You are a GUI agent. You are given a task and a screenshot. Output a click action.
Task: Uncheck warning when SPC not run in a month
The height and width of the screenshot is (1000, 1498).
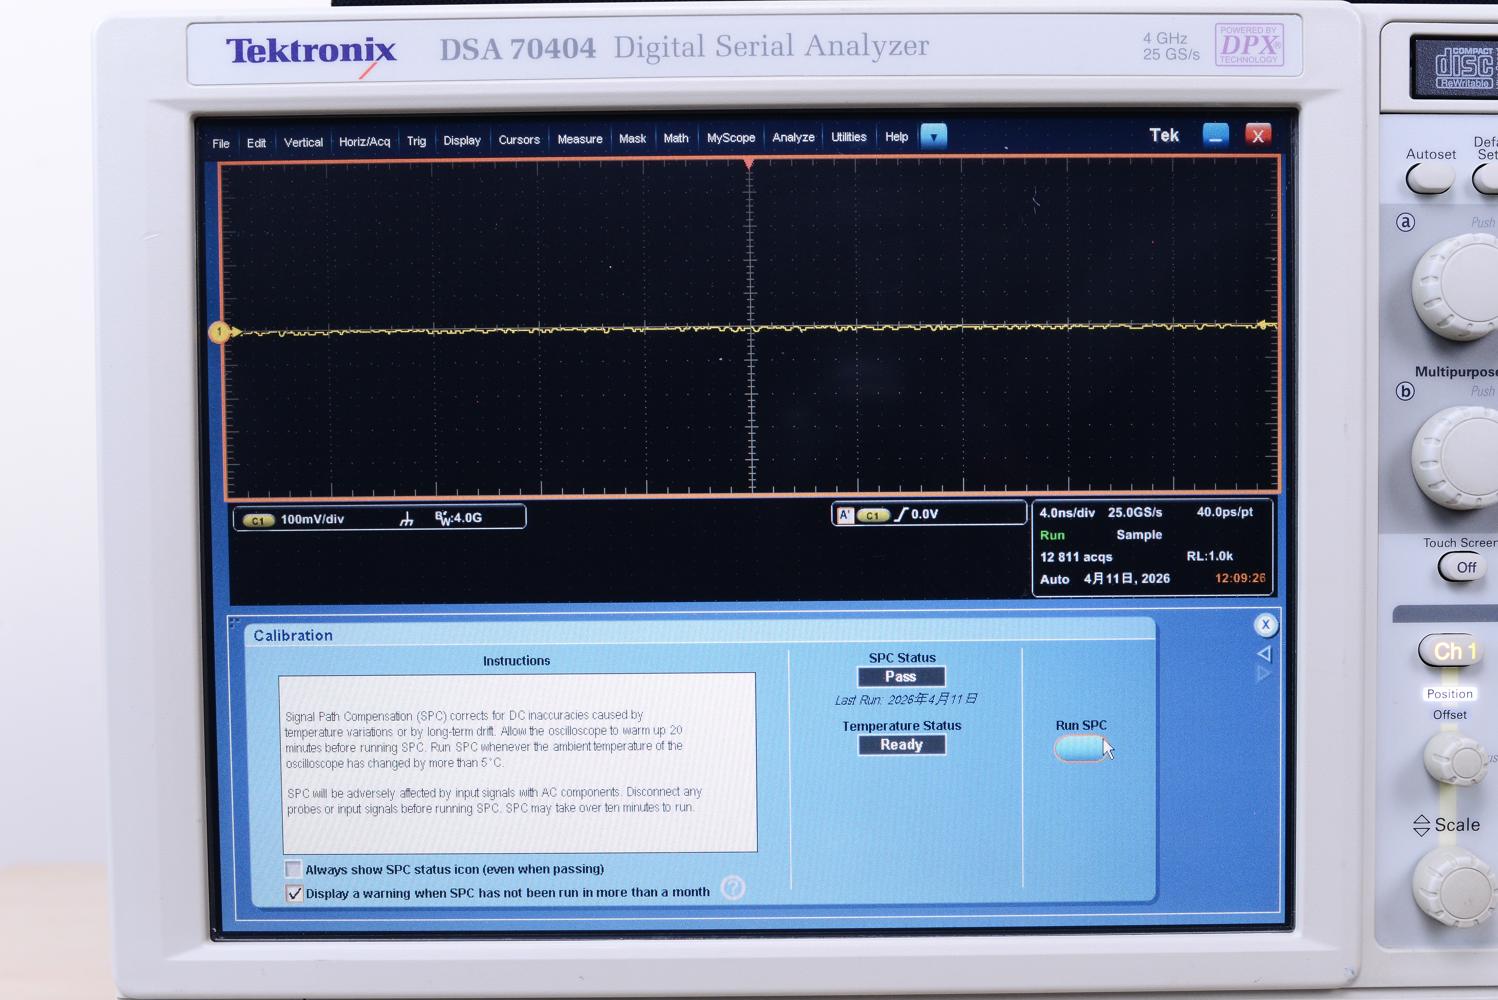click(x=294, y=893)
